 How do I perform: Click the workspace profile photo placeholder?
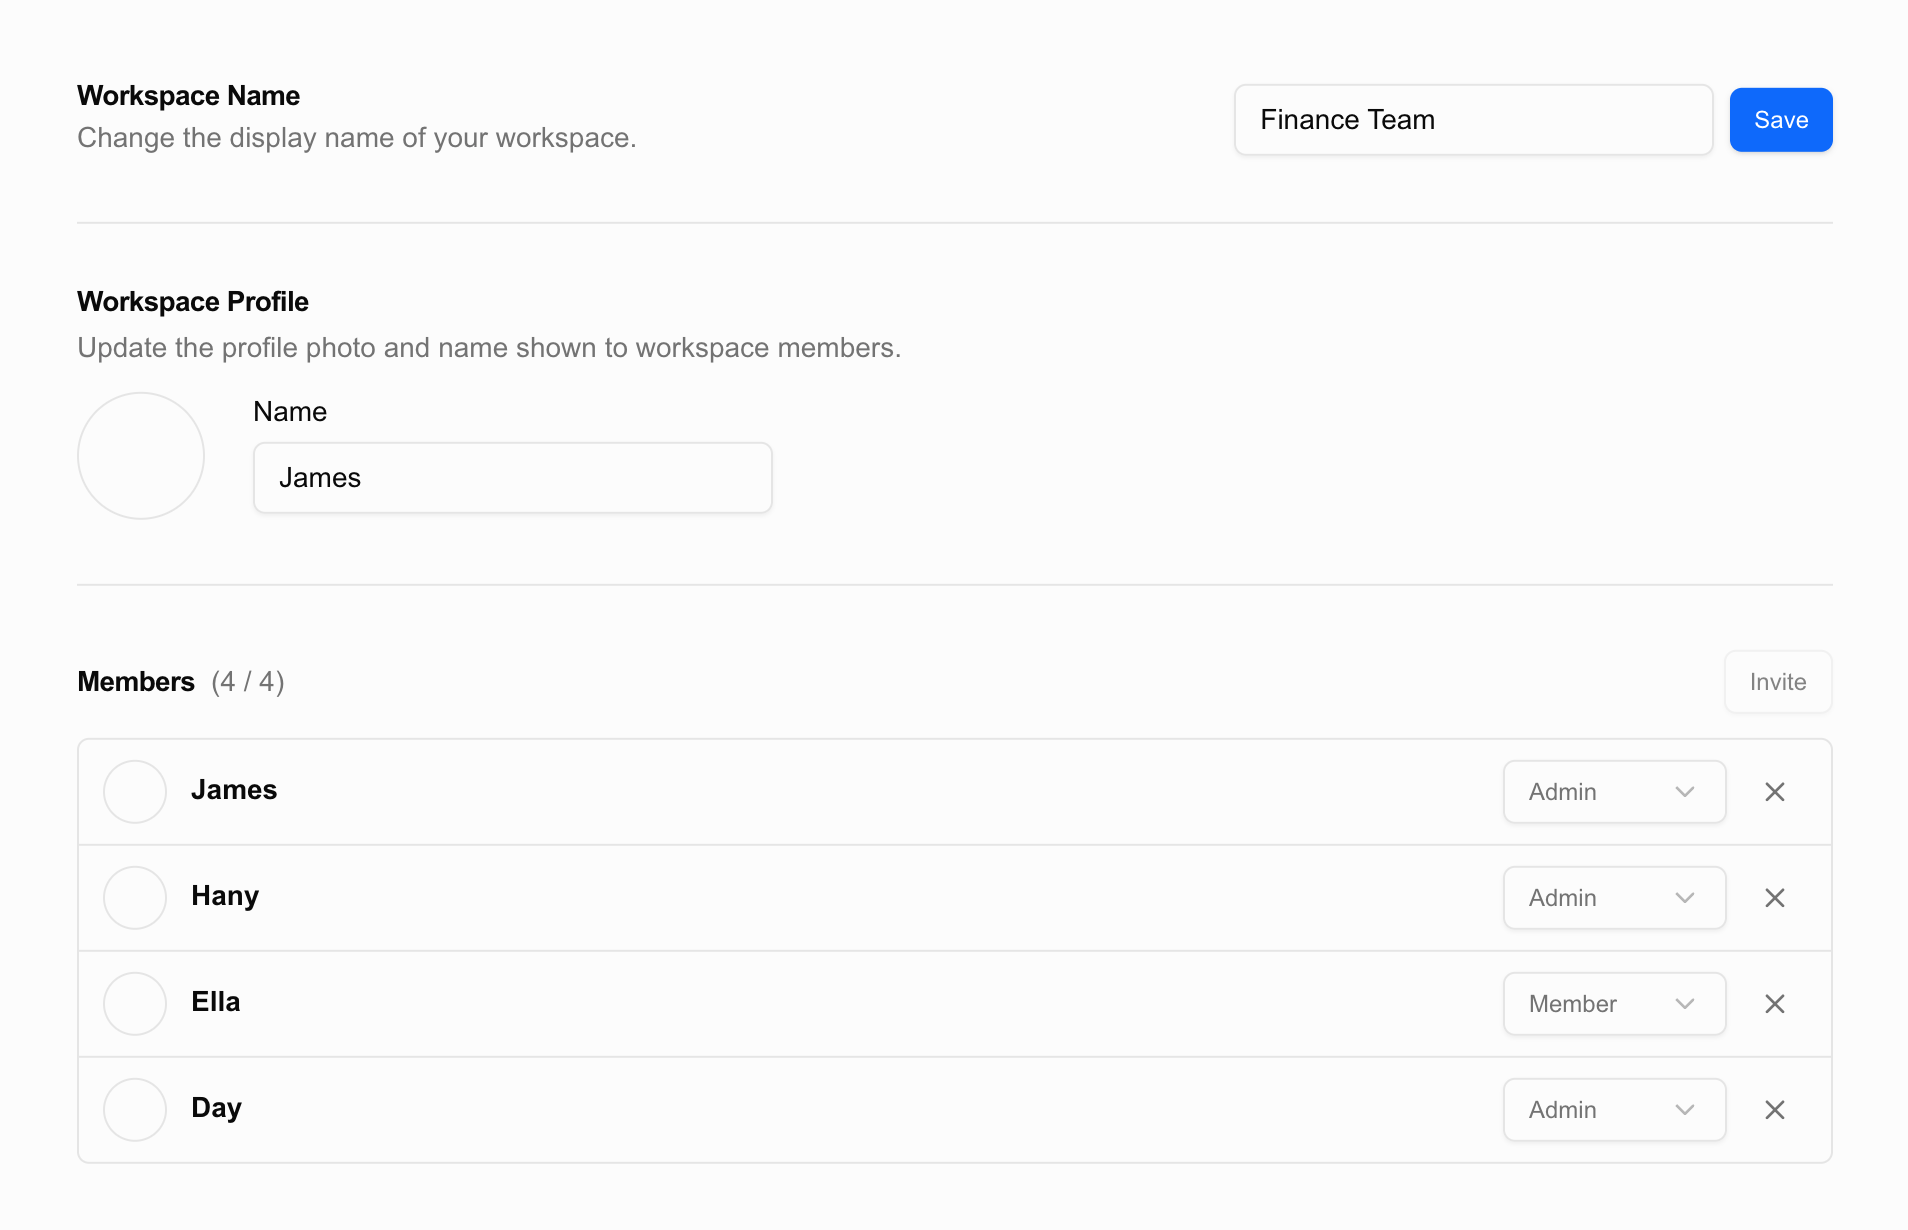coord(141,456)
